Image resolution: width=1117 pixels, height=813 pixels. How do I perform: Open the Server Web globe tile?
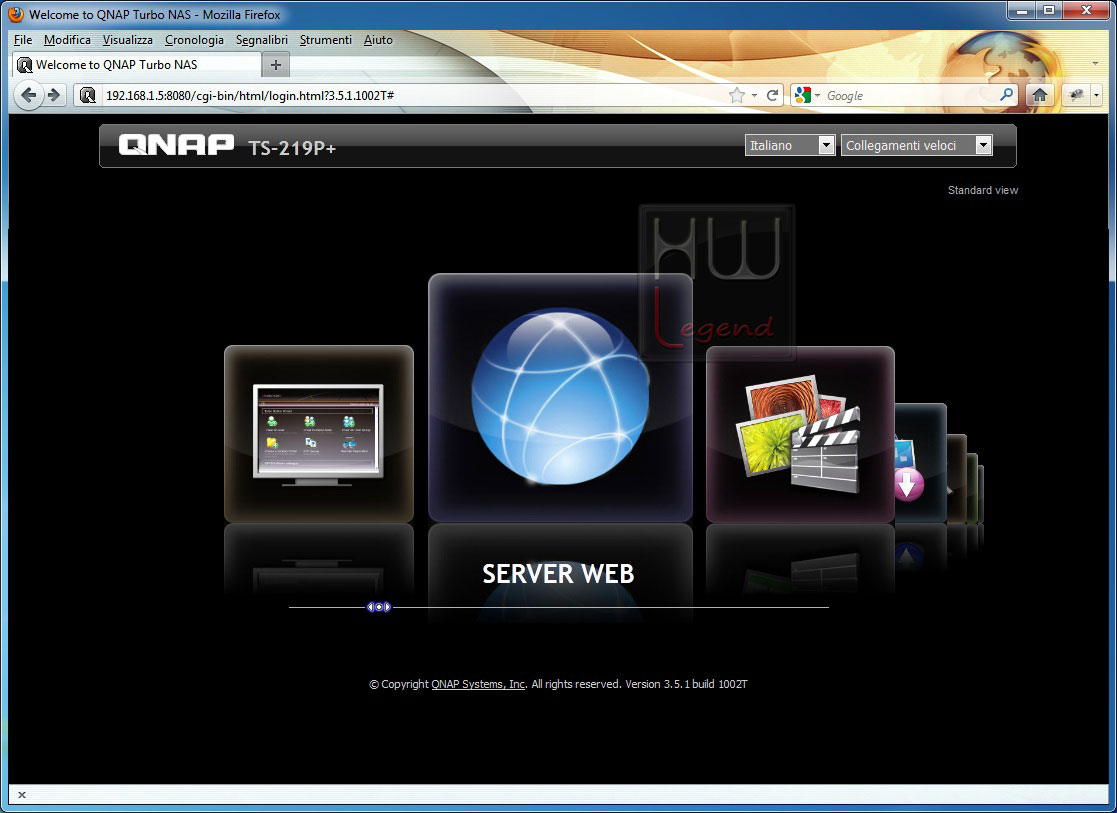click(x=560, y=398)
